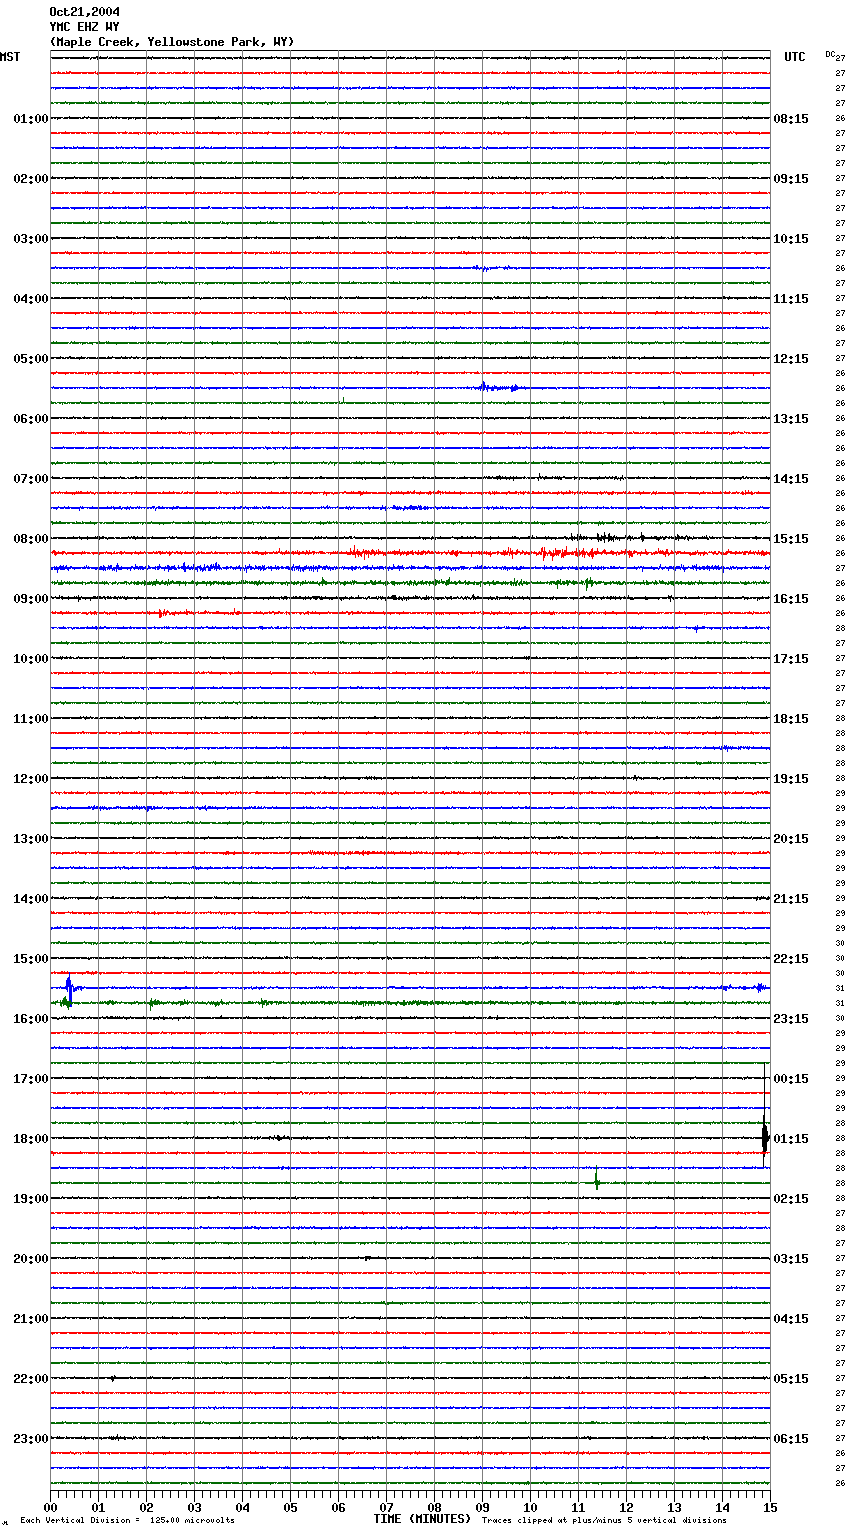Click the UTC time label '17:15'
850x1534 pixels.
tap(791, 659)
